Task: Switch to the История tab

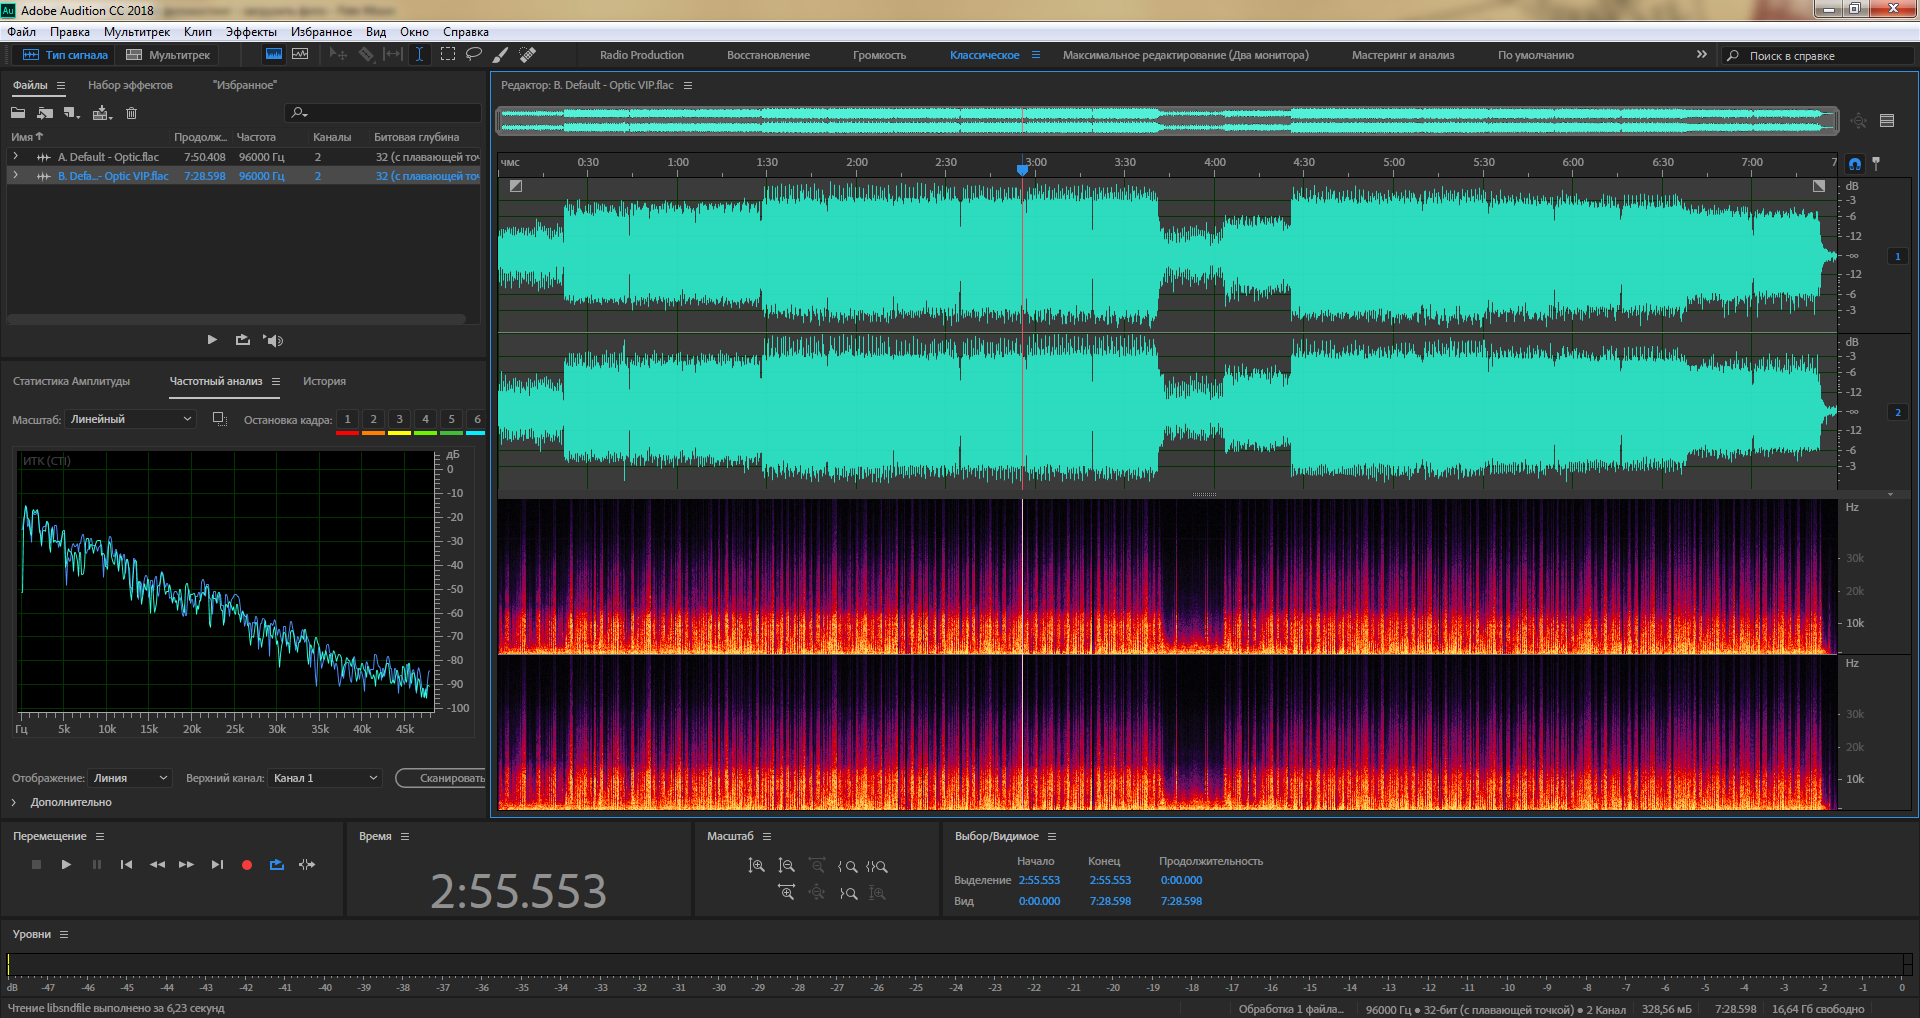Action: [x=324, y=381]
